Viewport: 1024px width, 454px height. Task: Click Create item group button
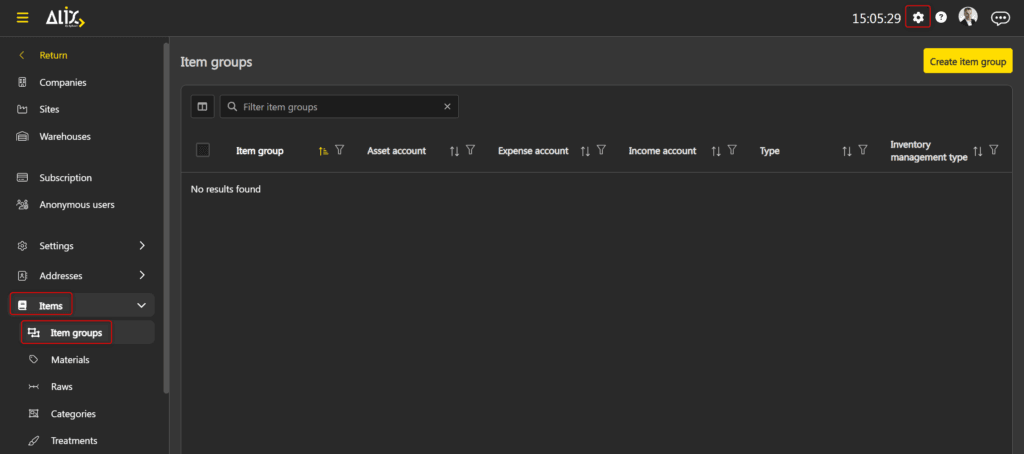click(967, 62)
